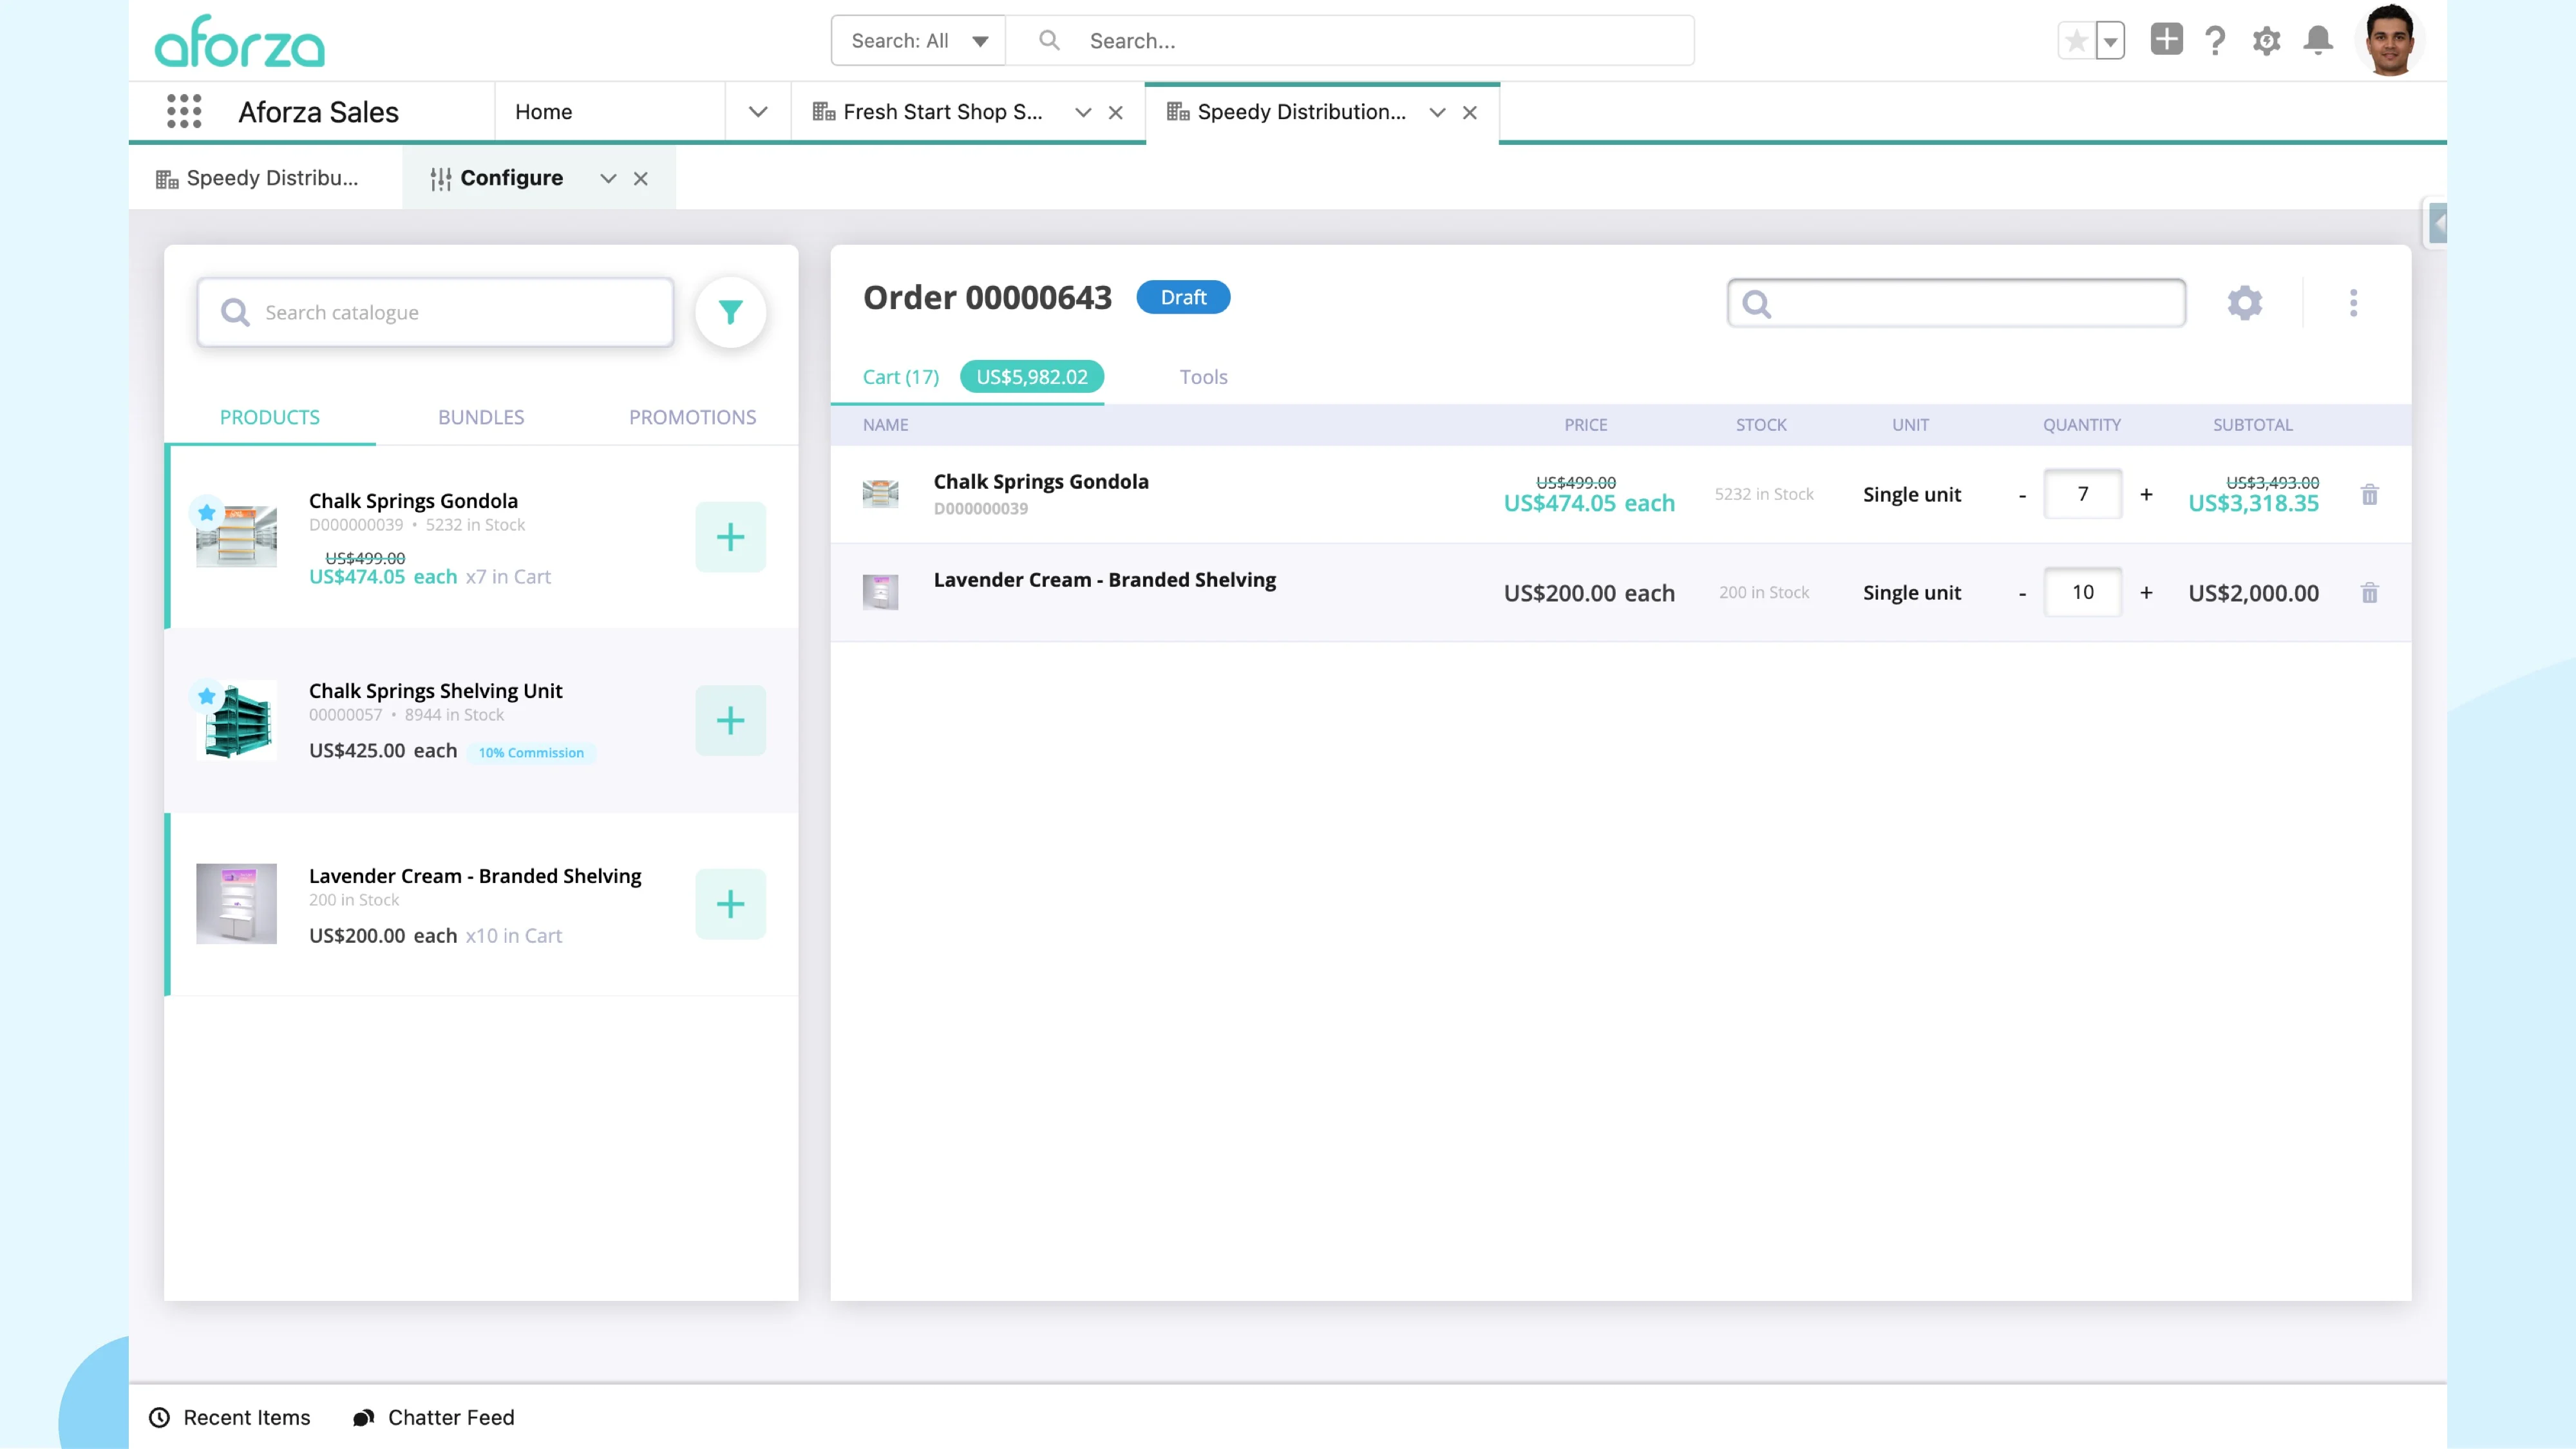
Task: Open the order more options kebab menu
Action: coord(2353,303)
